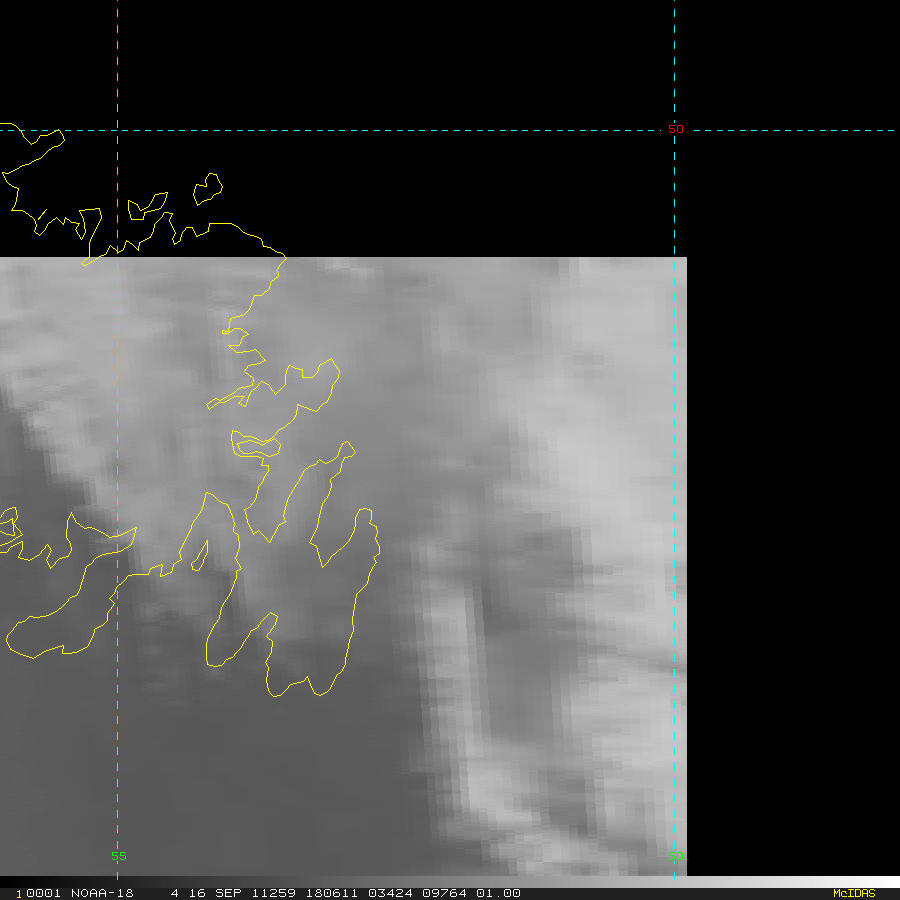Image resolution: width=900 pixels, height=900 pixels.
Task: Click the green 55 longitude label
Action: point(118,856)
